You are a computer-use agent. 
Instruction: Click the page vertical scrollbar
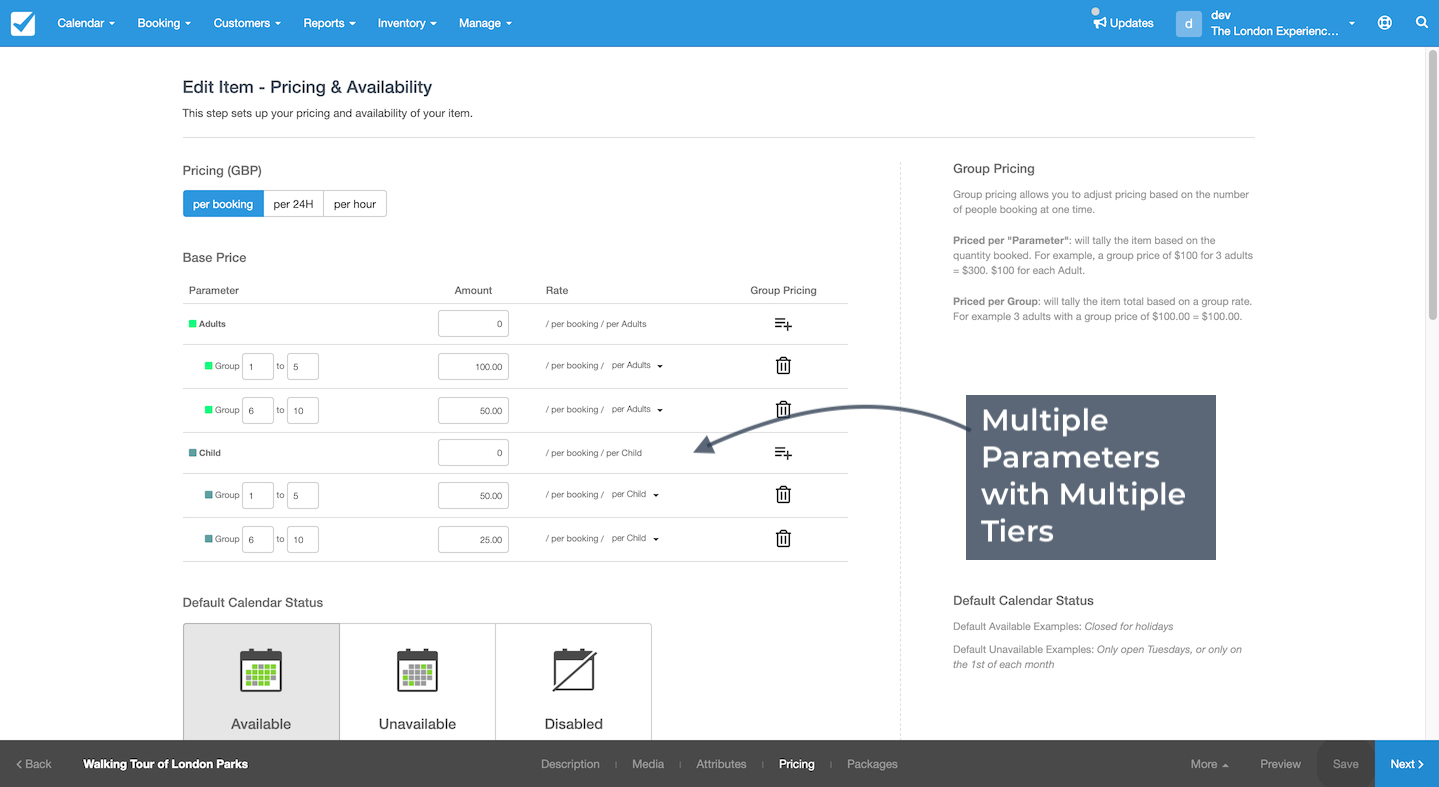[1432, 185]
